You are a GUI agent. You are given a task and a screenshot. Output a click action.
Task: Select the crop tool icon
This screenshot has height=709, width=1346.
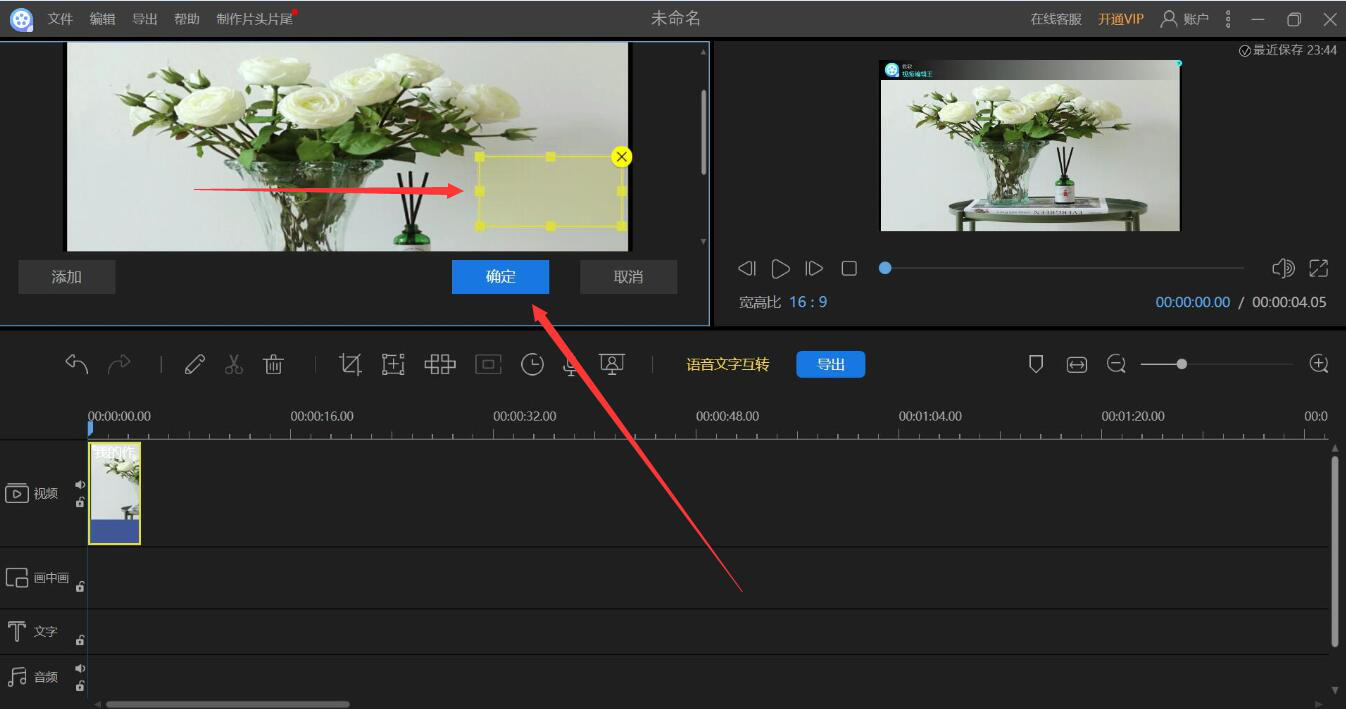[x=350, y=364]
